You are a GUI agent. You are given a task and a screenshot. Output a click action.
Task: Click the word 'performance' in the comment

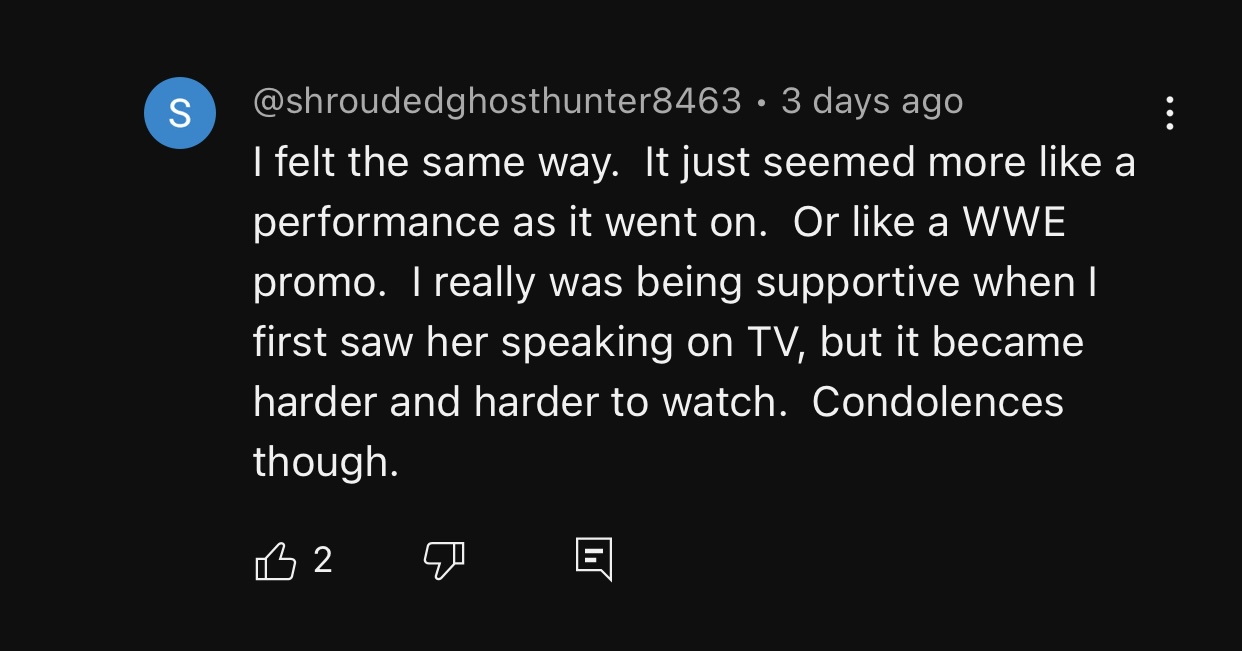pos(376,222)
